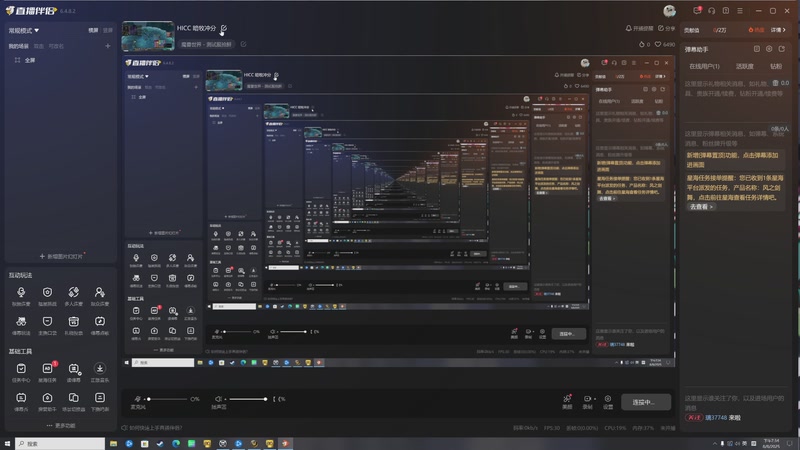Select the 全屏 source item
Image resolution: width=800 pixels, height=450 pixels.
tap(30, 60)
